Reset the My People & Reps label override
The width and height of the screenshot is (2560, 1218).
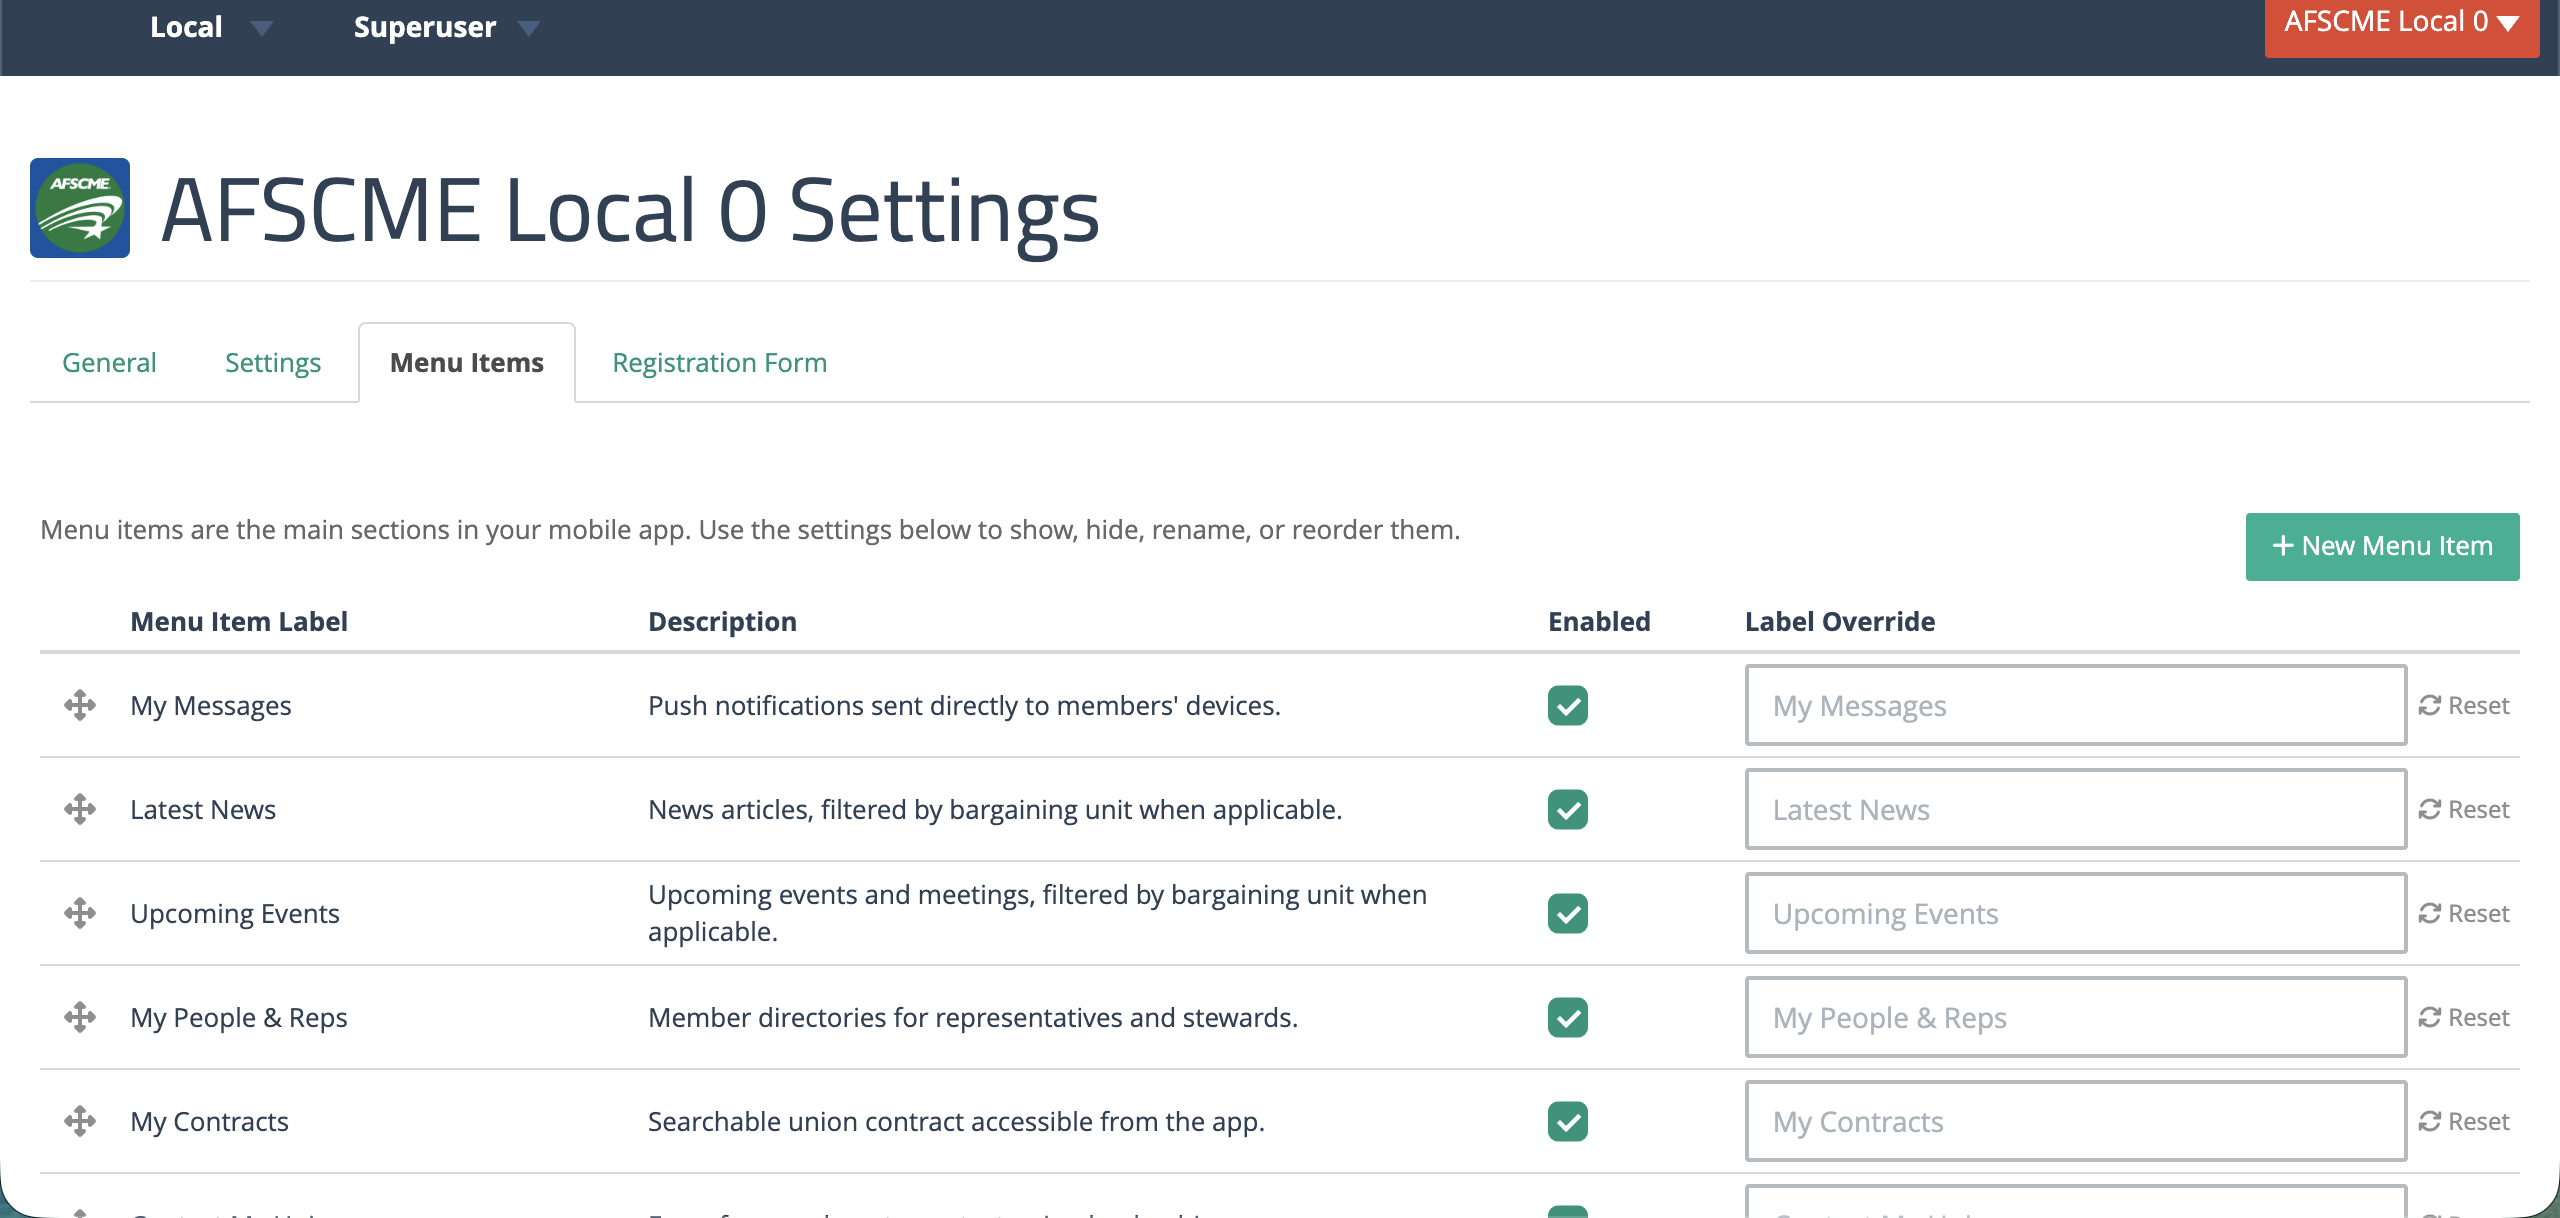(2464, 1017)
